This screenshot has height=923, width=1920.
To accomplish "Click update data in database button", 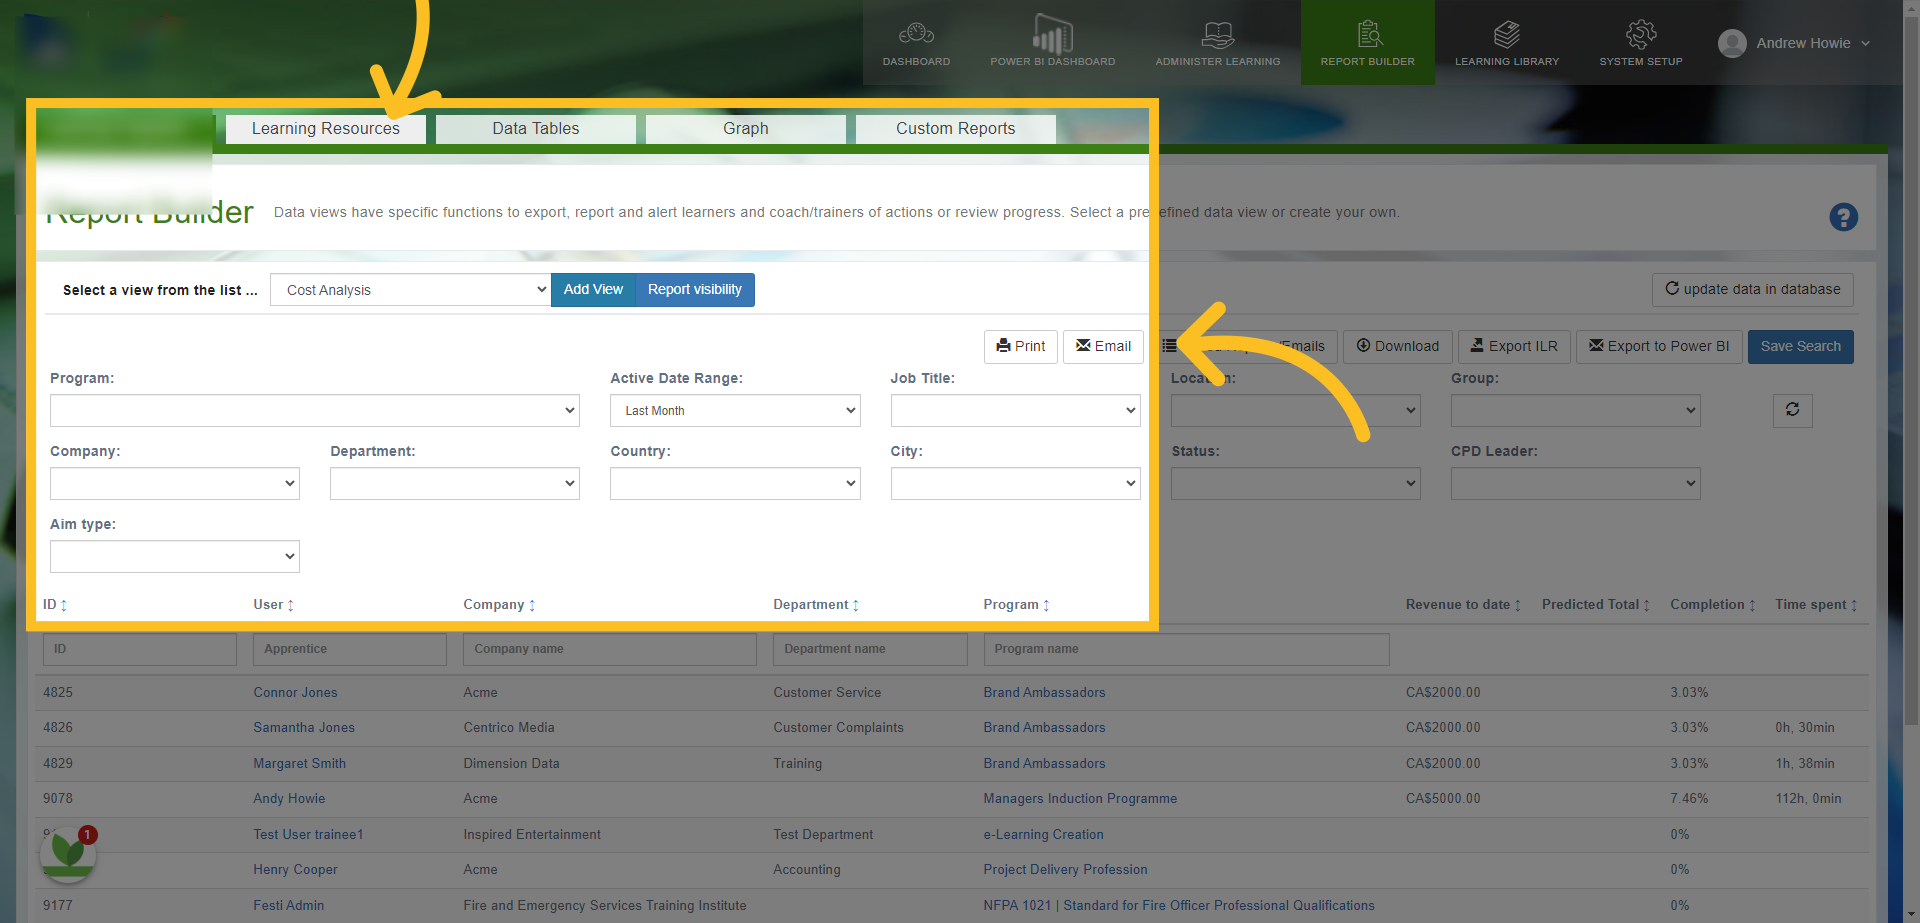I will [x=1752, y=290].
